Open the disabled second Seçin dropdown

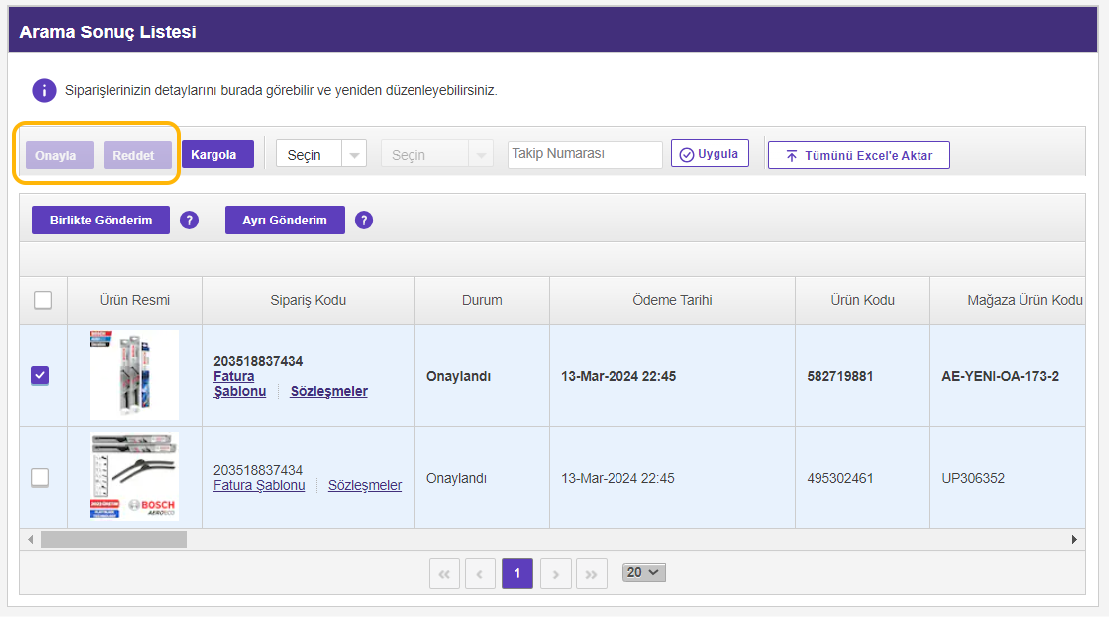point(436,155)
